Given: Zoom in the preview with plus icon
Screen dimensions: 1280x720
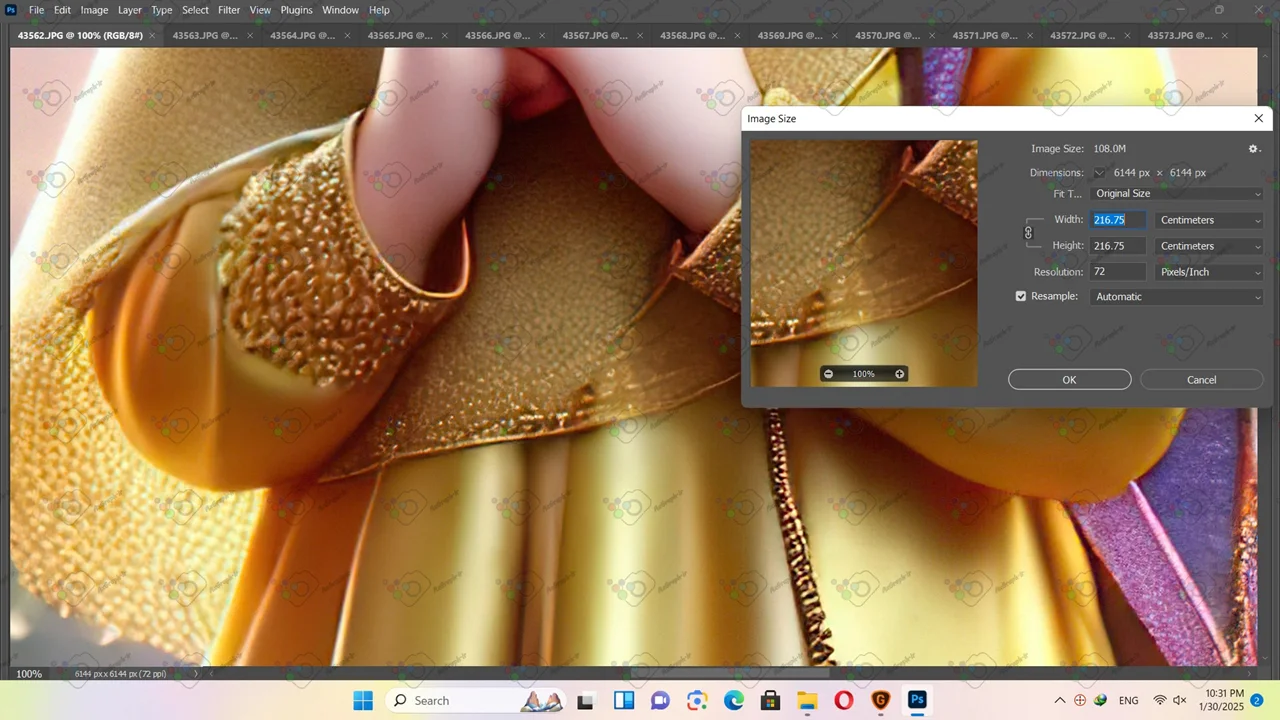Looking at the screenshot, I should click(x=899, y=374).
